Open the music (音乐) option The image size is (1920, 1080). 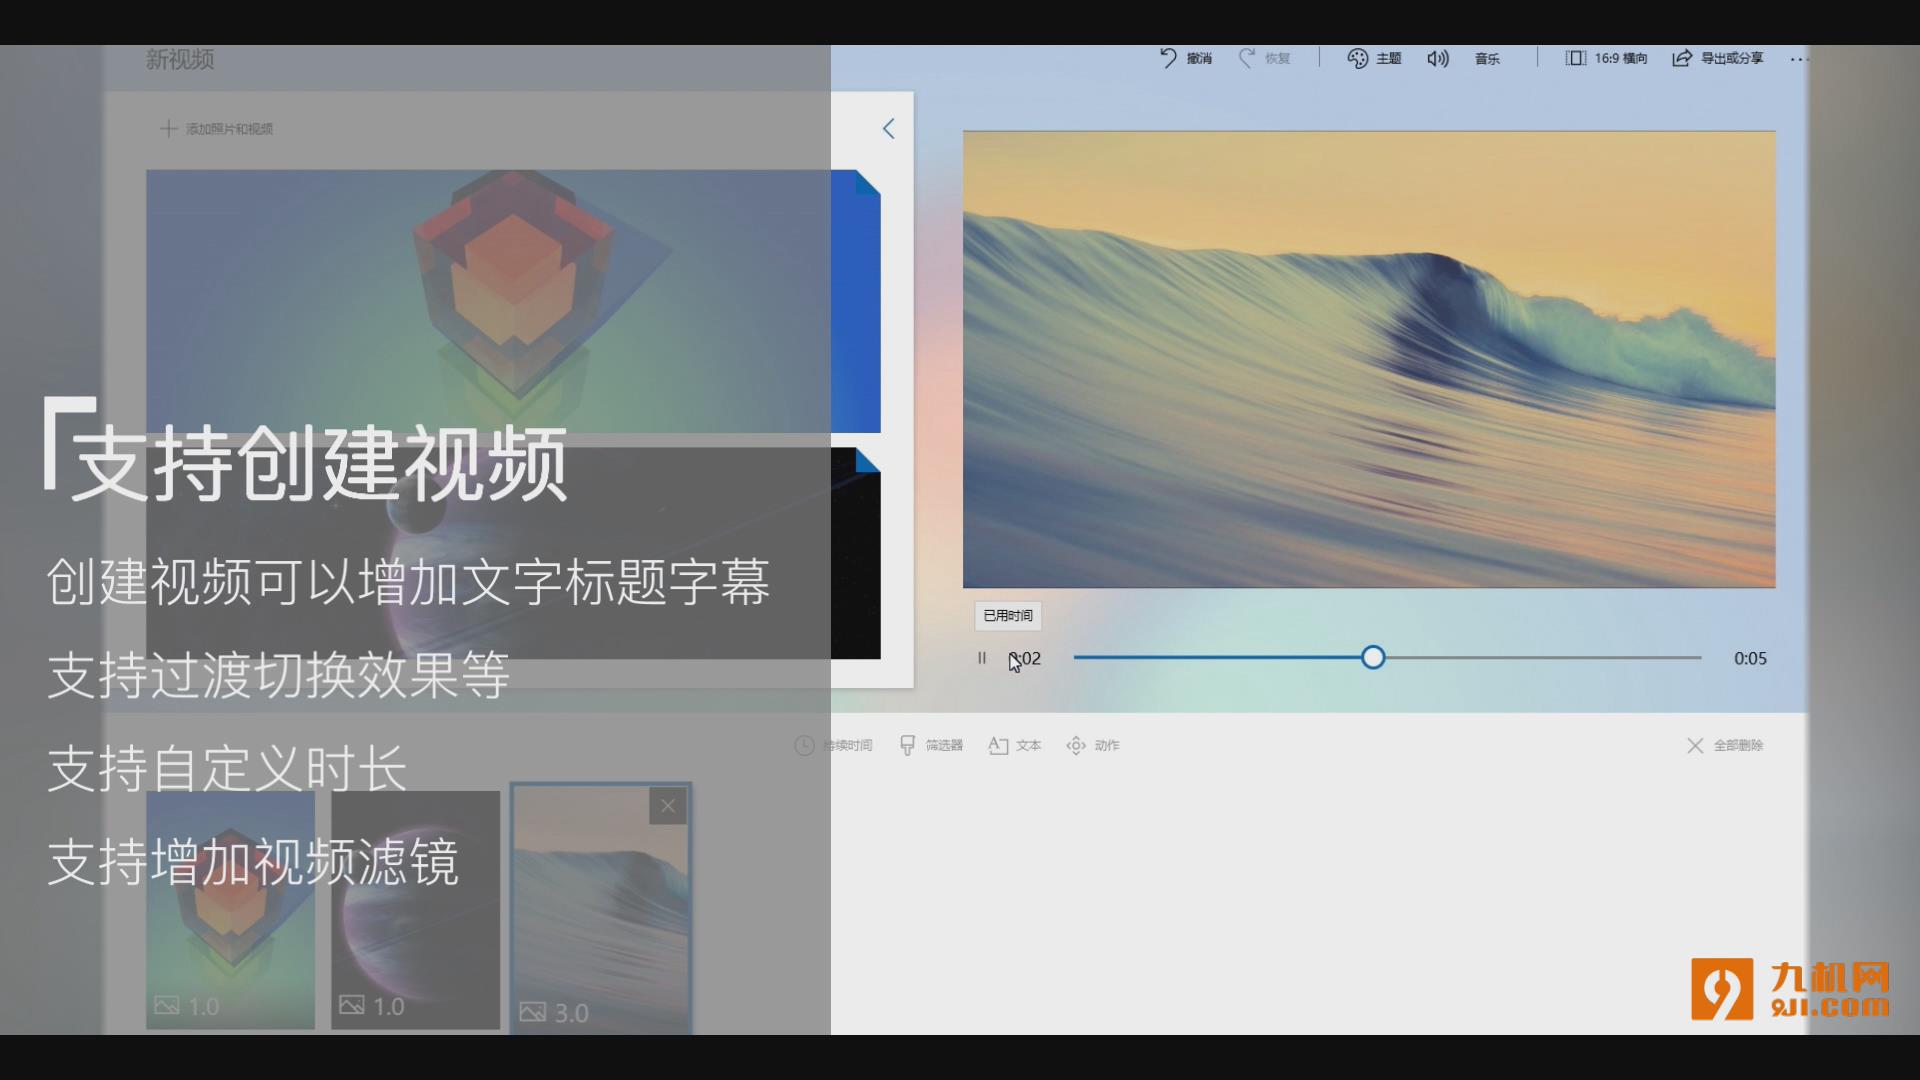tap(1487, 59)
